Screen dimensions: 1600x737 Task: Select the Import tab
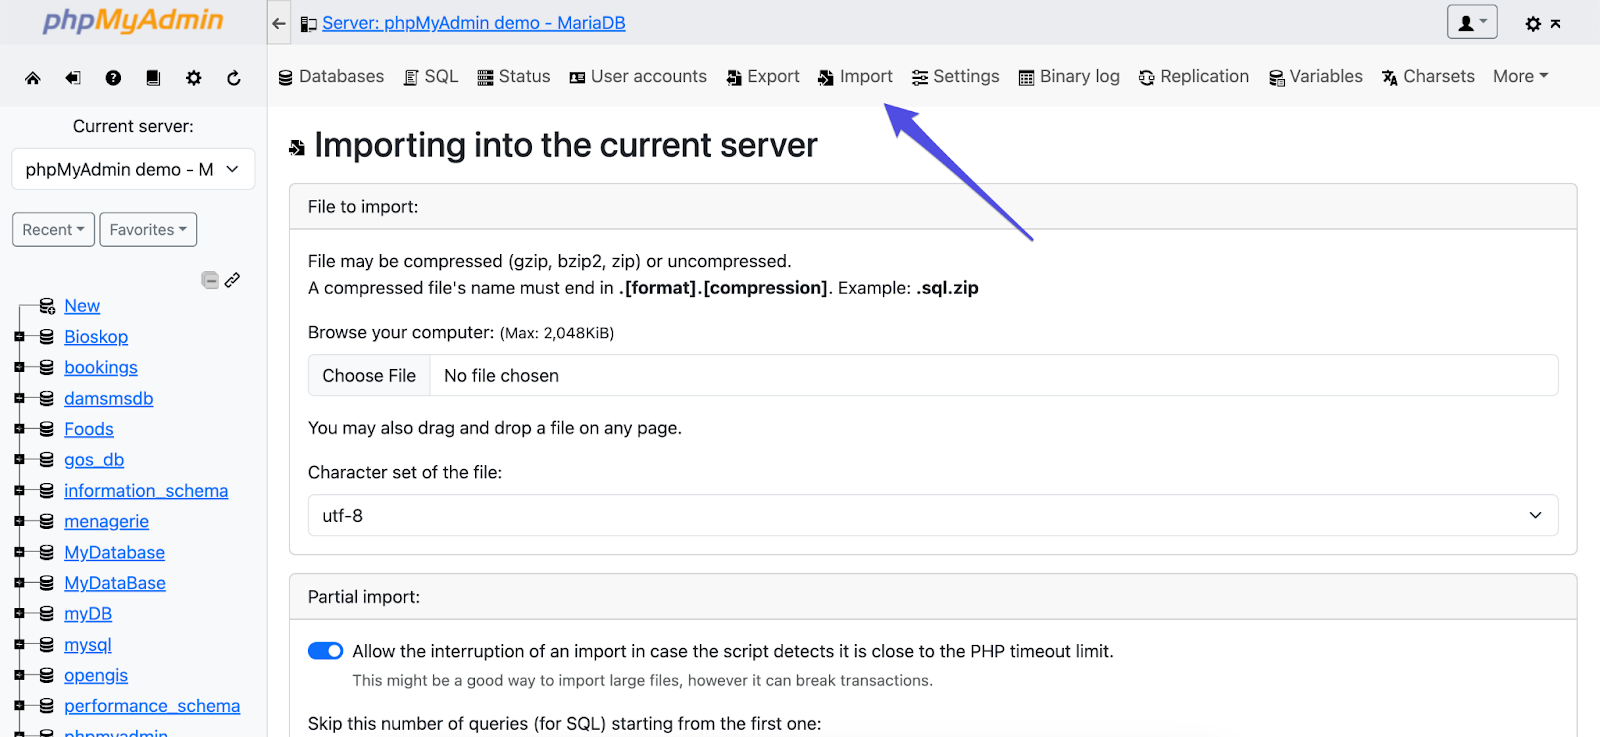point(855,76)
